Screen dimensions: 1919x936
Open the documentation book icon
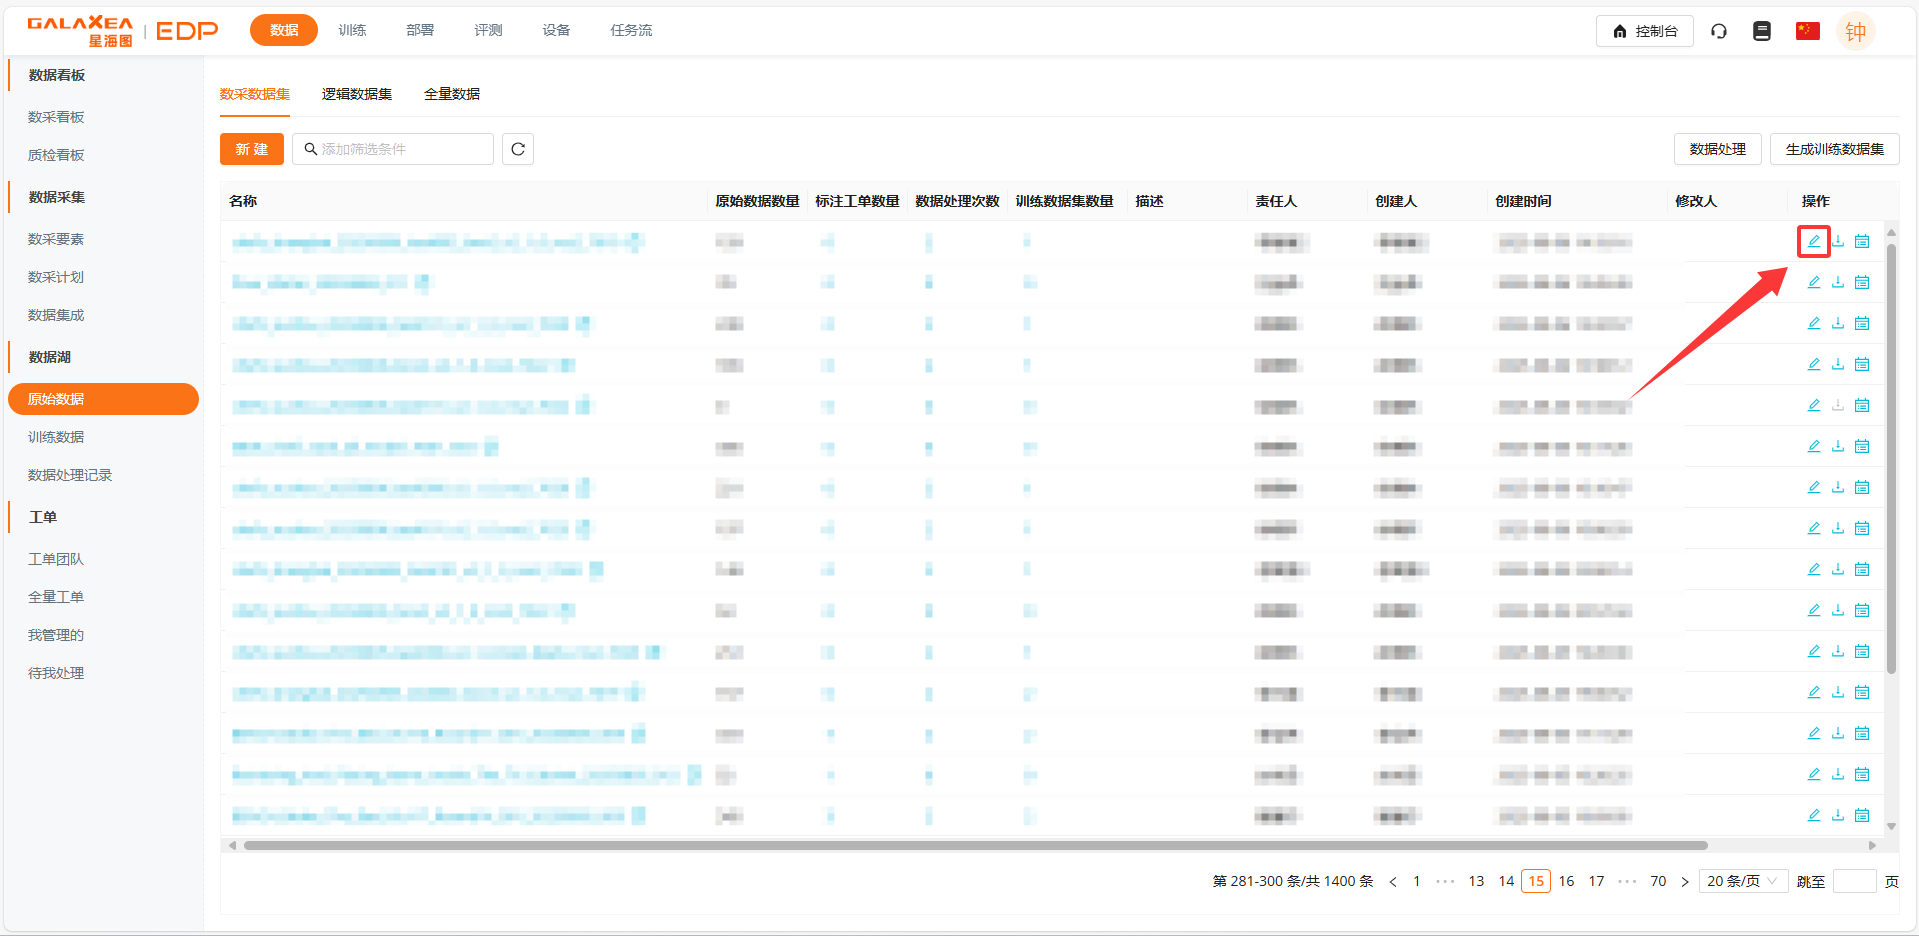coord(1762,31)
